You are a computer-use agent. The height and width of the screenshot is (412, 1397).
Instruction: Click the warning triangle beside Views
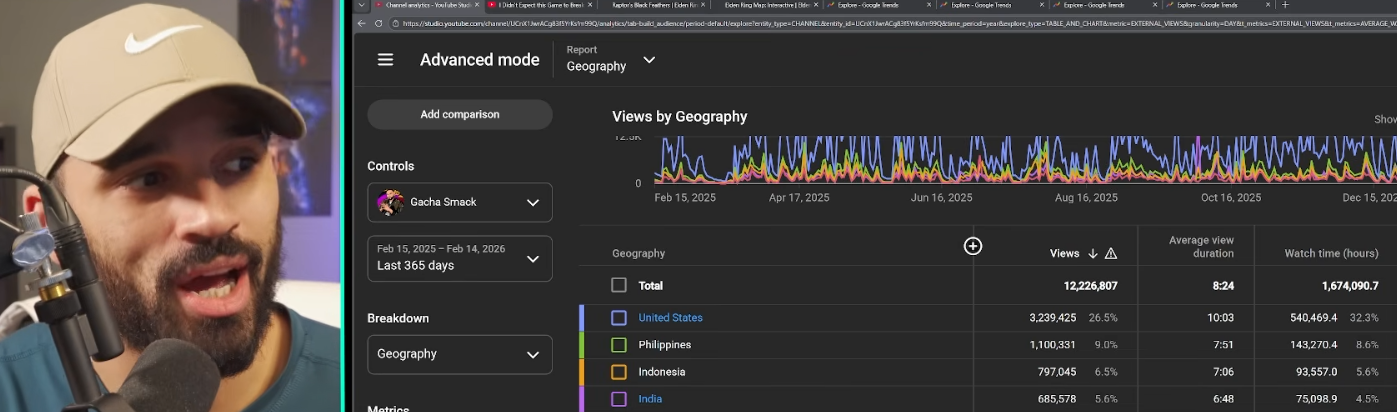tap(1110, 254)
